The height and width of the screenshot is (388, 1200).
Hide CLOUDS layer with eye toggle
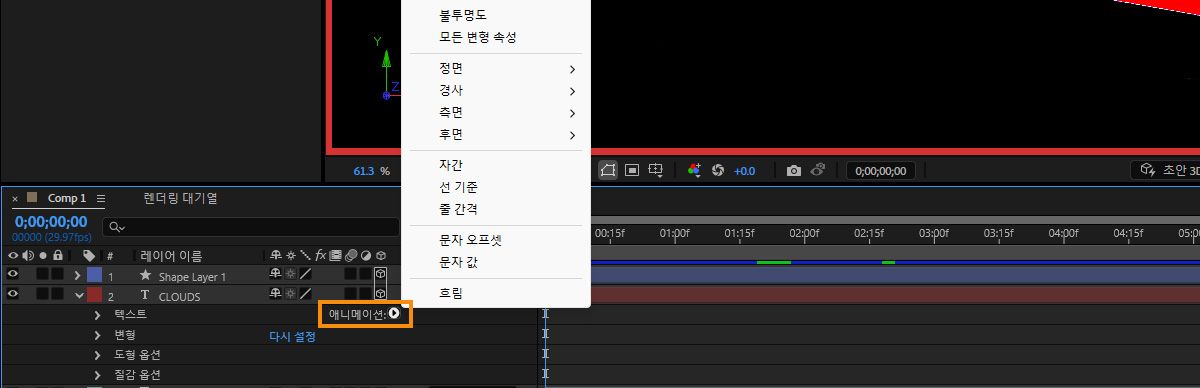tap(13, 295)
